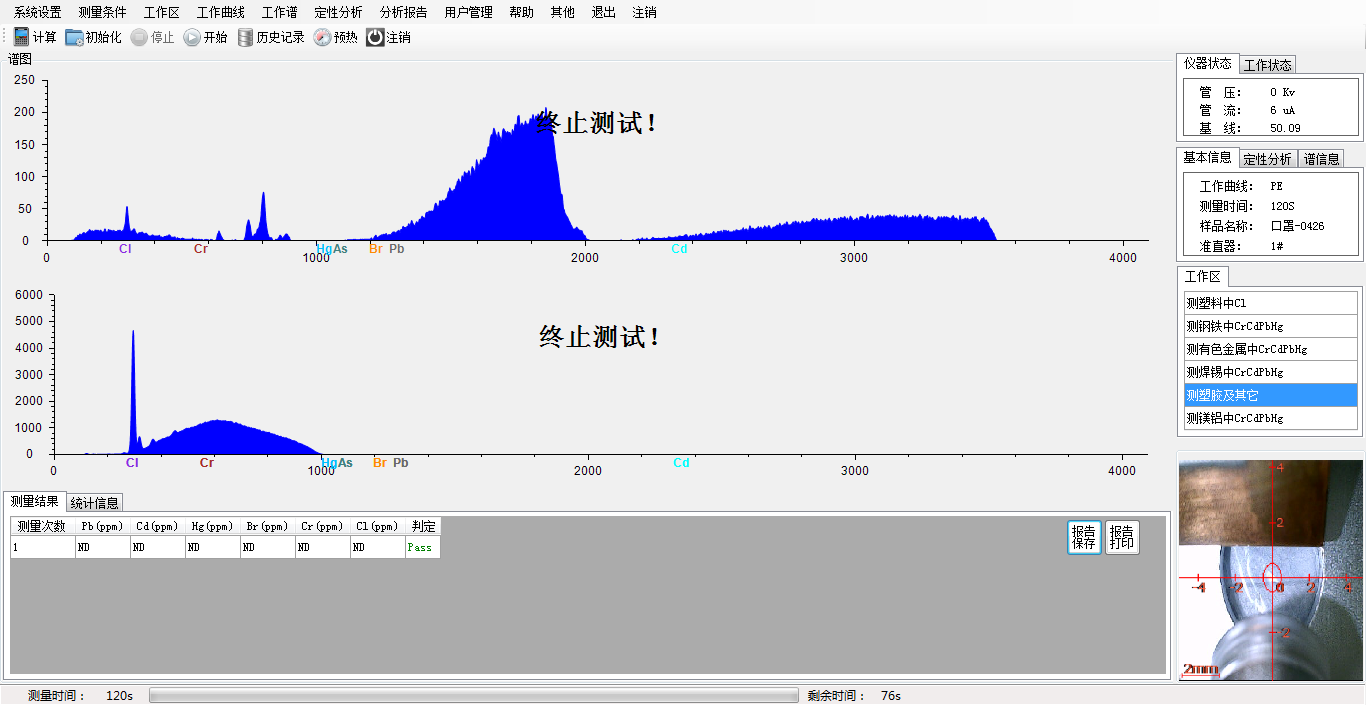The height and width of the screenshot is (705, 1366).
Task: Click the 预热 preheat icon
Action: click(x=322, y=37)
